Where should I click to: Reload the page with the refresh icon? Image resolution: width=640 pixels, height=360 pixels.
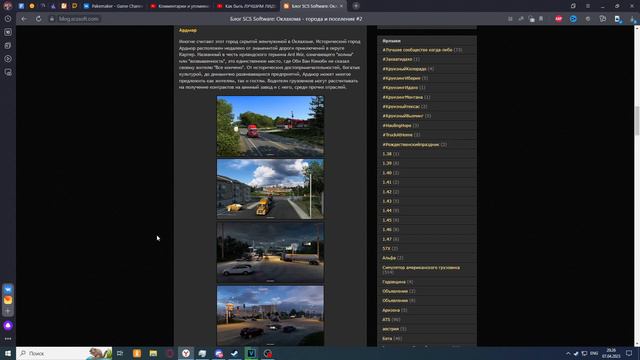[x=38, y=19]
